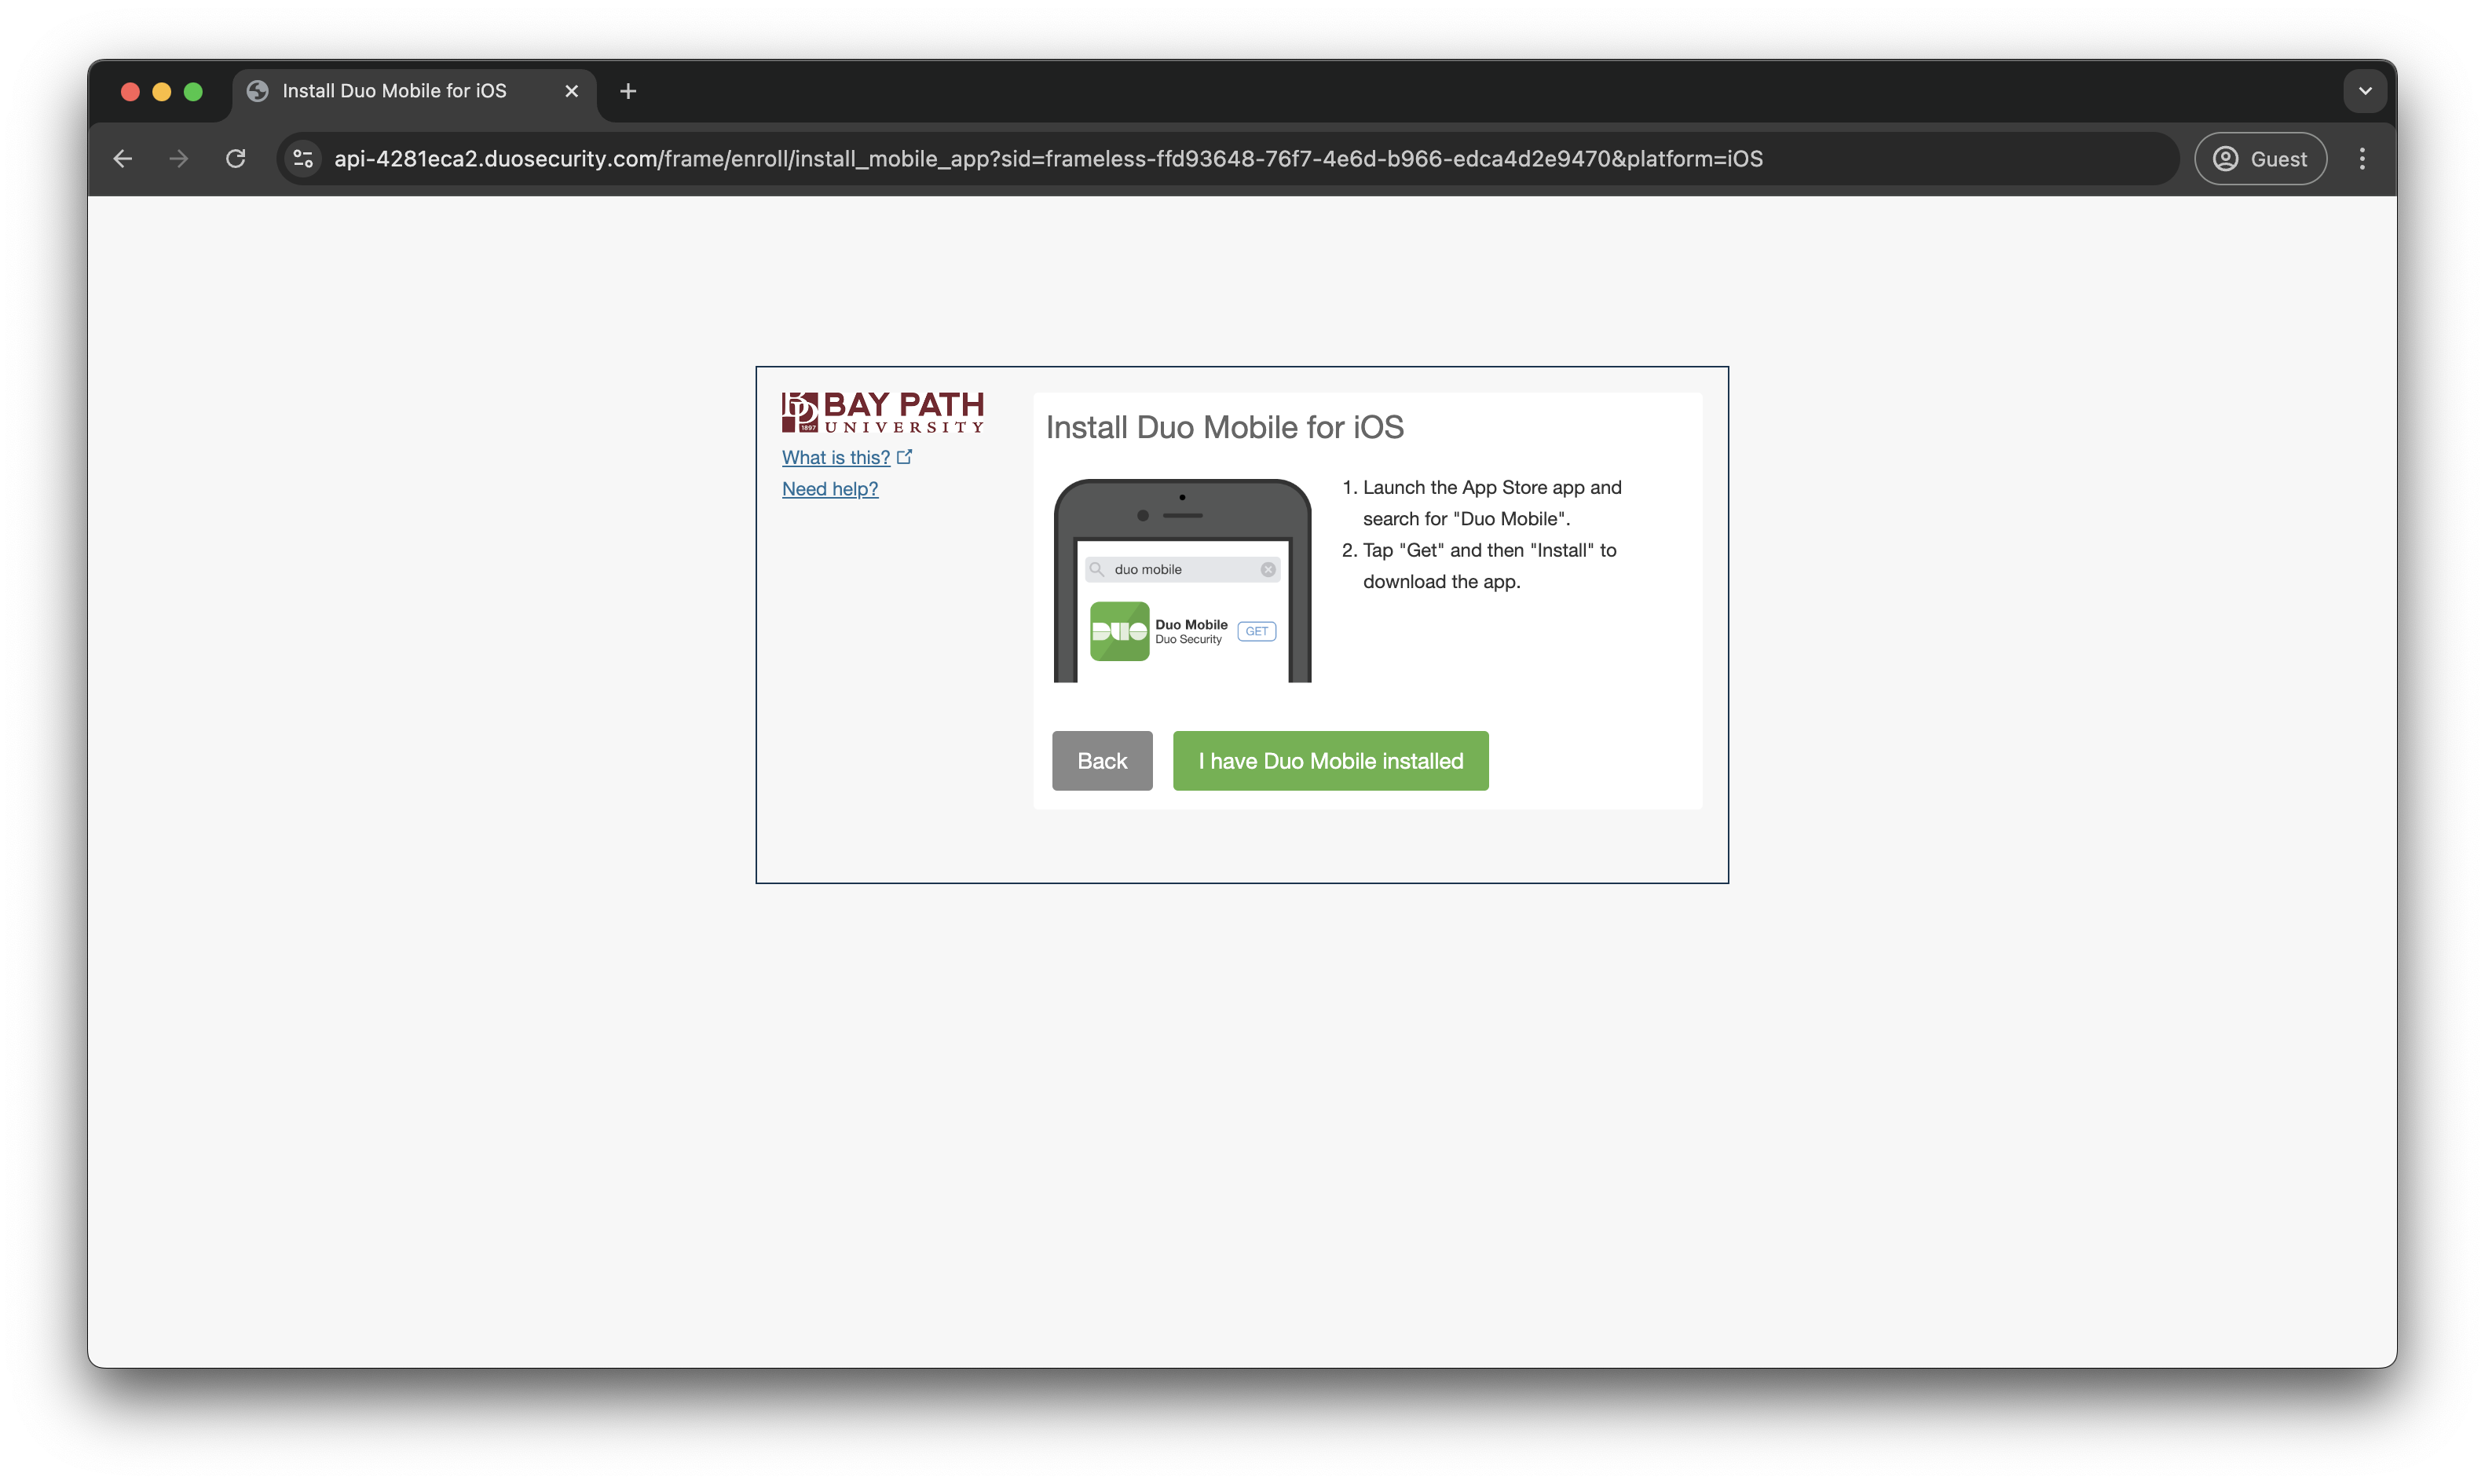Viewport: 2485px width, 1484px height.
Task: Expand the tab search dropdown chevron
Action: click(x=2364, y=91)
